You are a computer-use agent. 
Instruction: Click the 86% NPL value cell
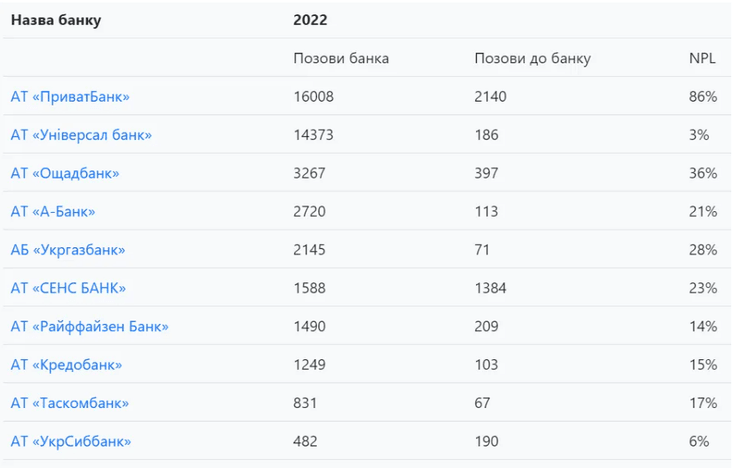click(x=703, y=97)
